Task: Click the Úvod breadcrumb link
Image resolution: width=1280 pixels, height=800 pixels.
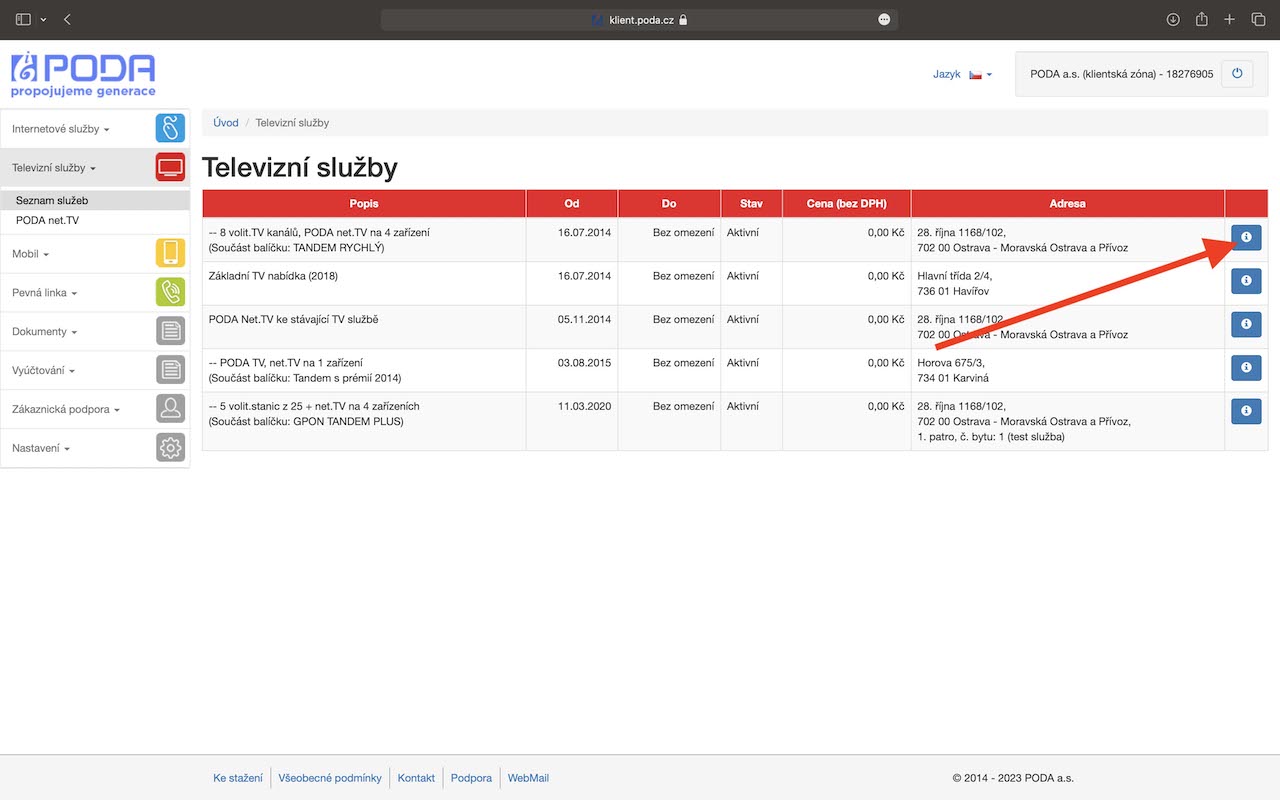Action: (x=226, y=123)
